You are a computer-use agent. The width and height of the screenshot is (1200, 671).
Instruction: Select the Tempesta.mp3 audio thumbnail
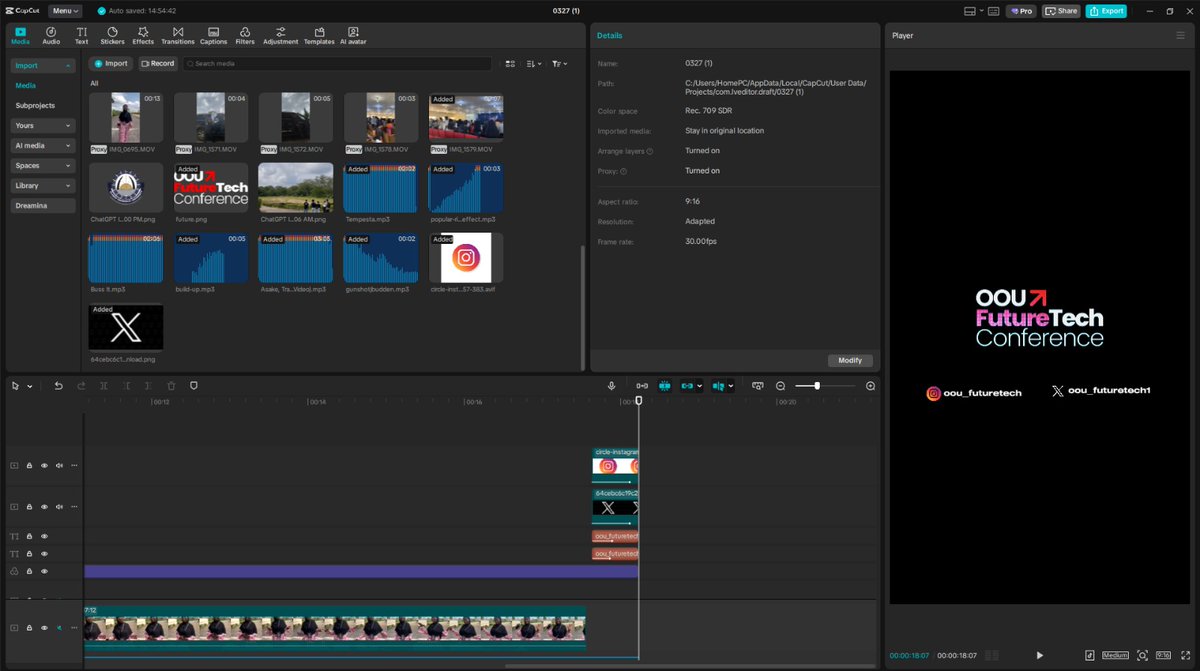coord(381,188)
